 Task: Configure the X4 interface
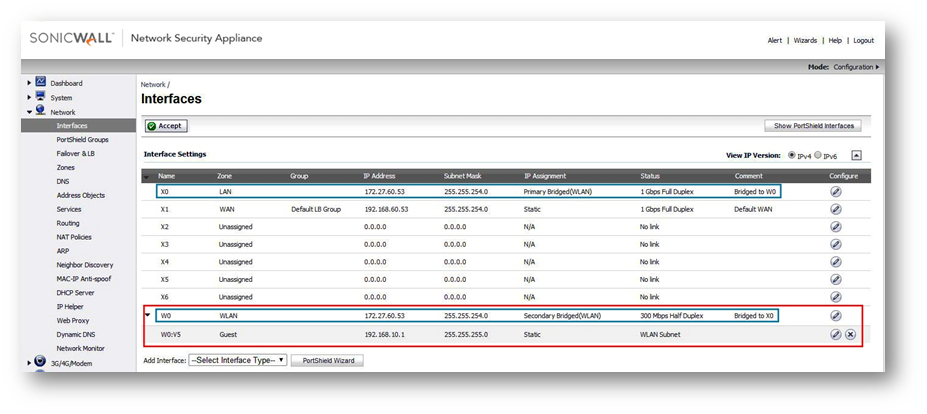click(835, 261)
